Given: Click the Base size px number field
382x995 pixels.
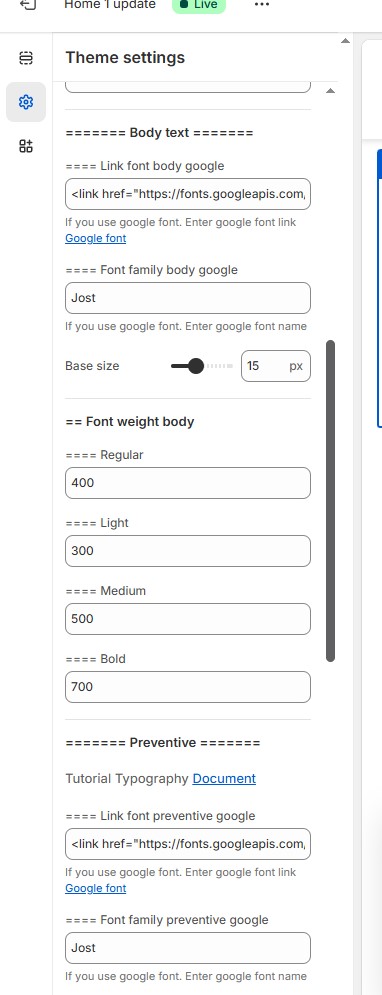Looking at the screenshot, I should click(276, 366).
